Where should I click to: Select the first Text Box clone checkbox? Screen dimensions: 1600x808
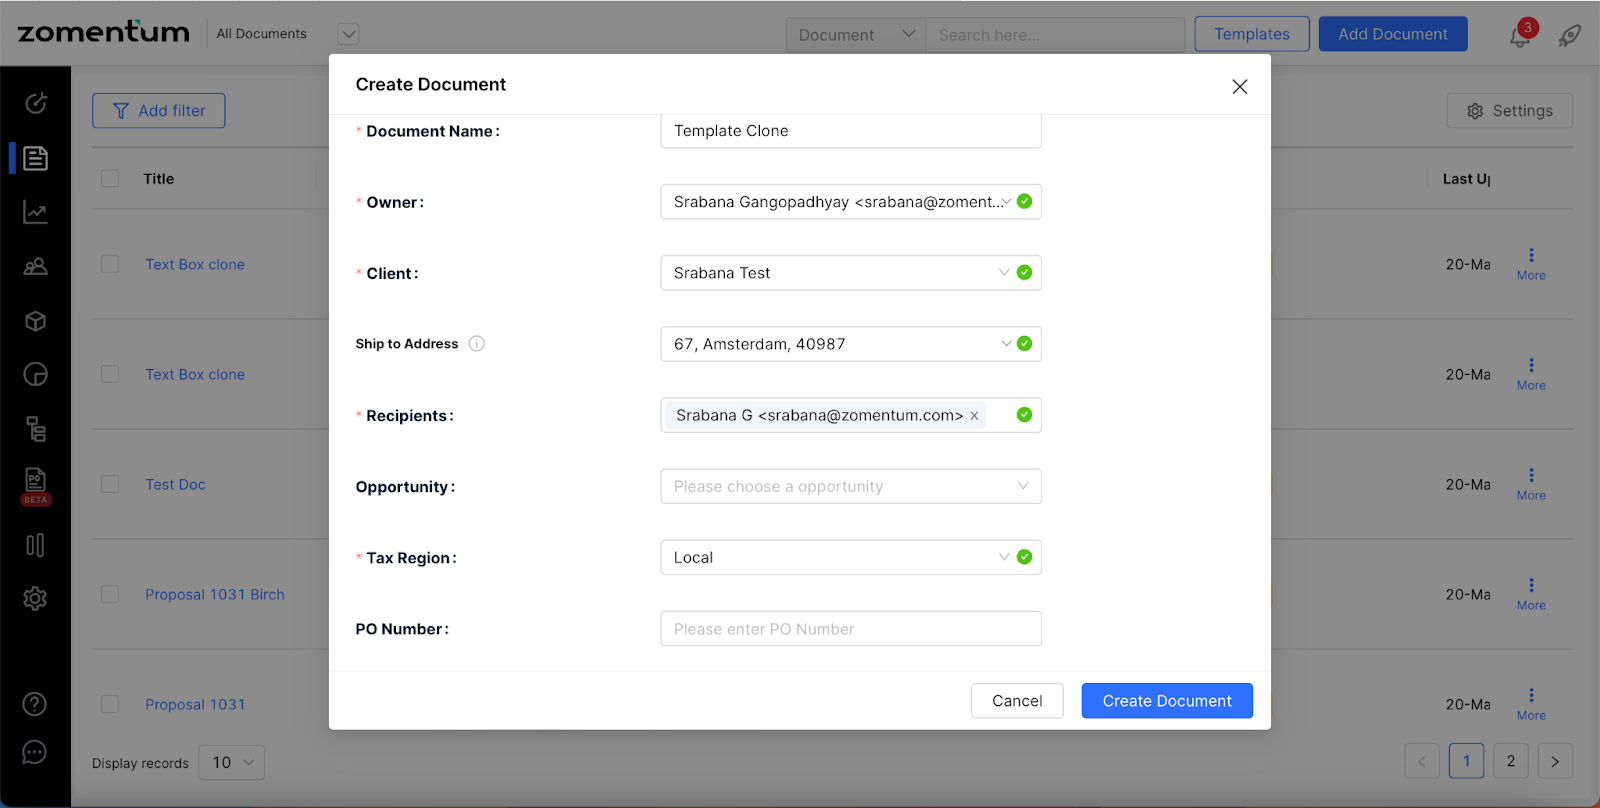point(110,264)
